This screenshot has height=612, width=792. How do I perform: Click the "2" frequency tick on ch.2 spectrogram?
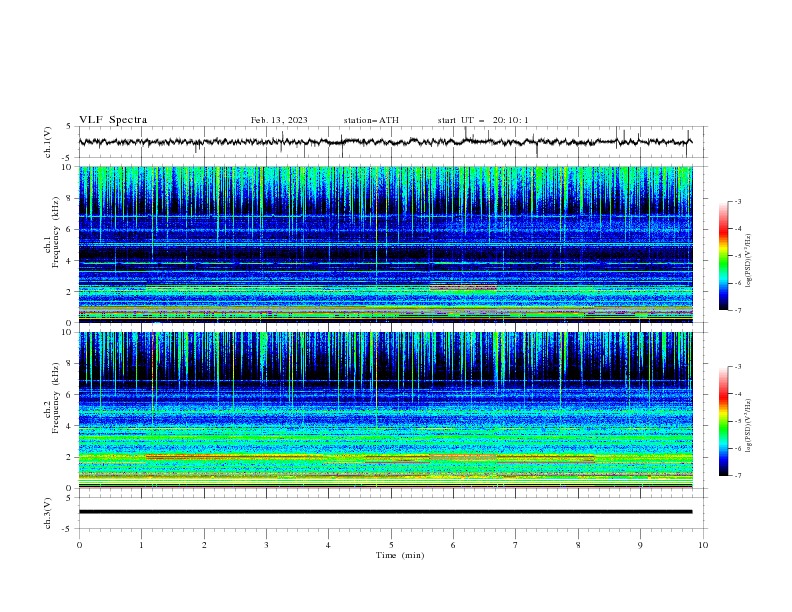pyautogui.click(x=70, y=457)
